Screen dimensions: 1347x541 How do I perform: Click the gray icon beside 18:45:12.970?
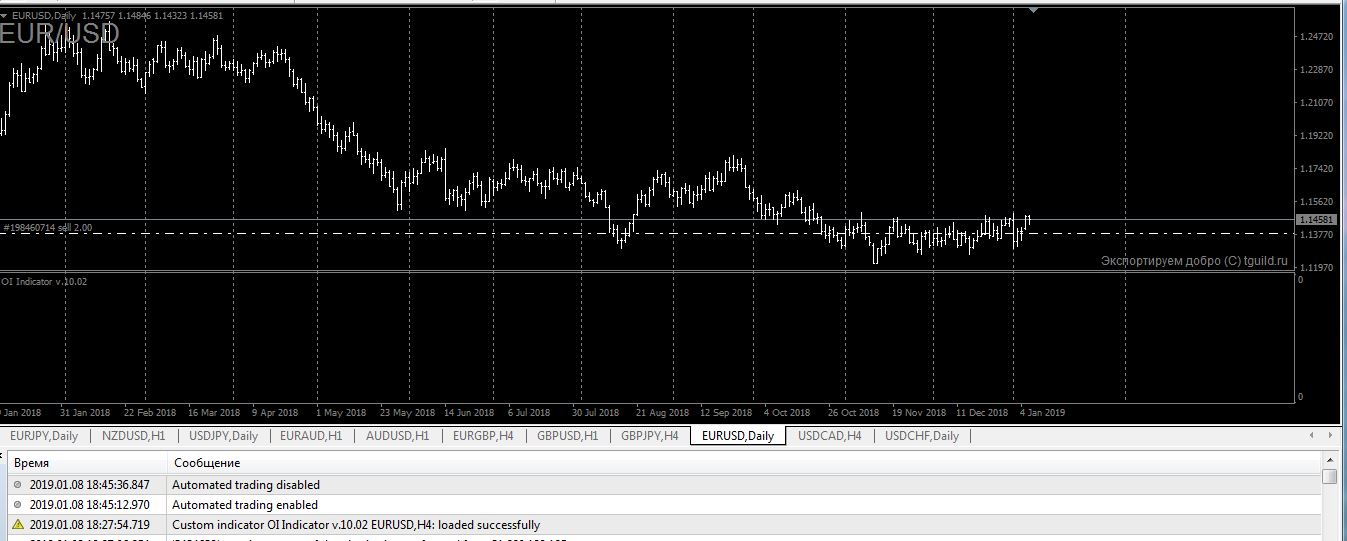click(x=18, y=504)
